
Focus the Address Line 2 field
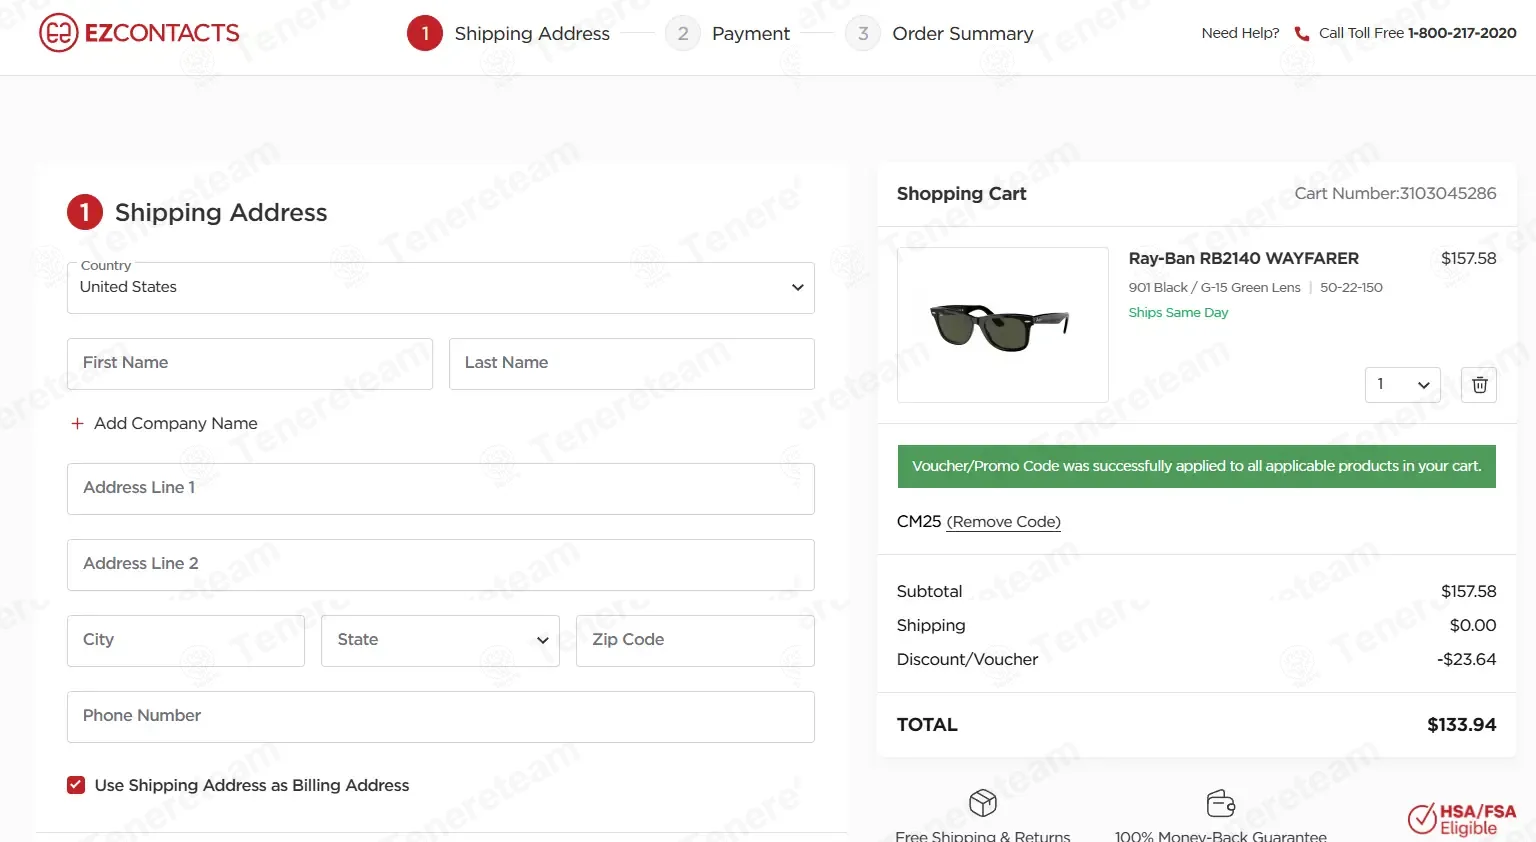441,565
